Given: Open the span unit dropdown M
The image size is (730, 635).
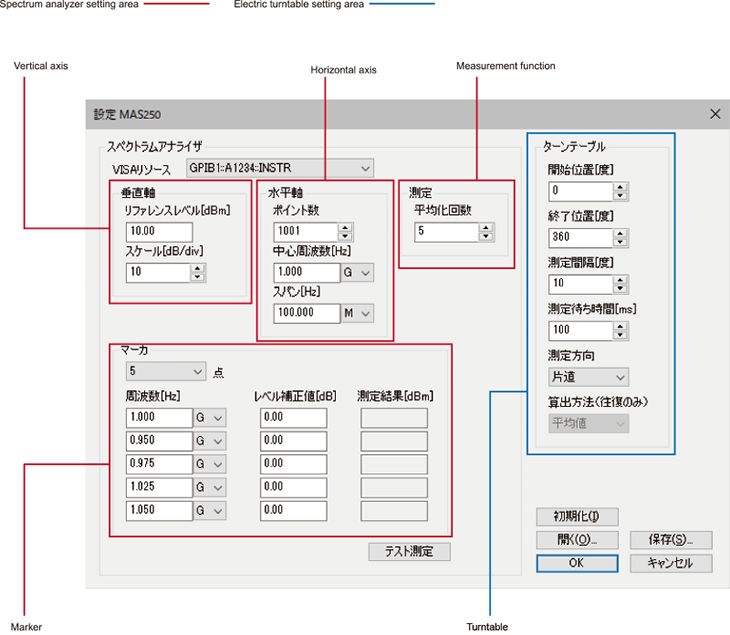Looking at the screenshot, I should click(358, 313).
